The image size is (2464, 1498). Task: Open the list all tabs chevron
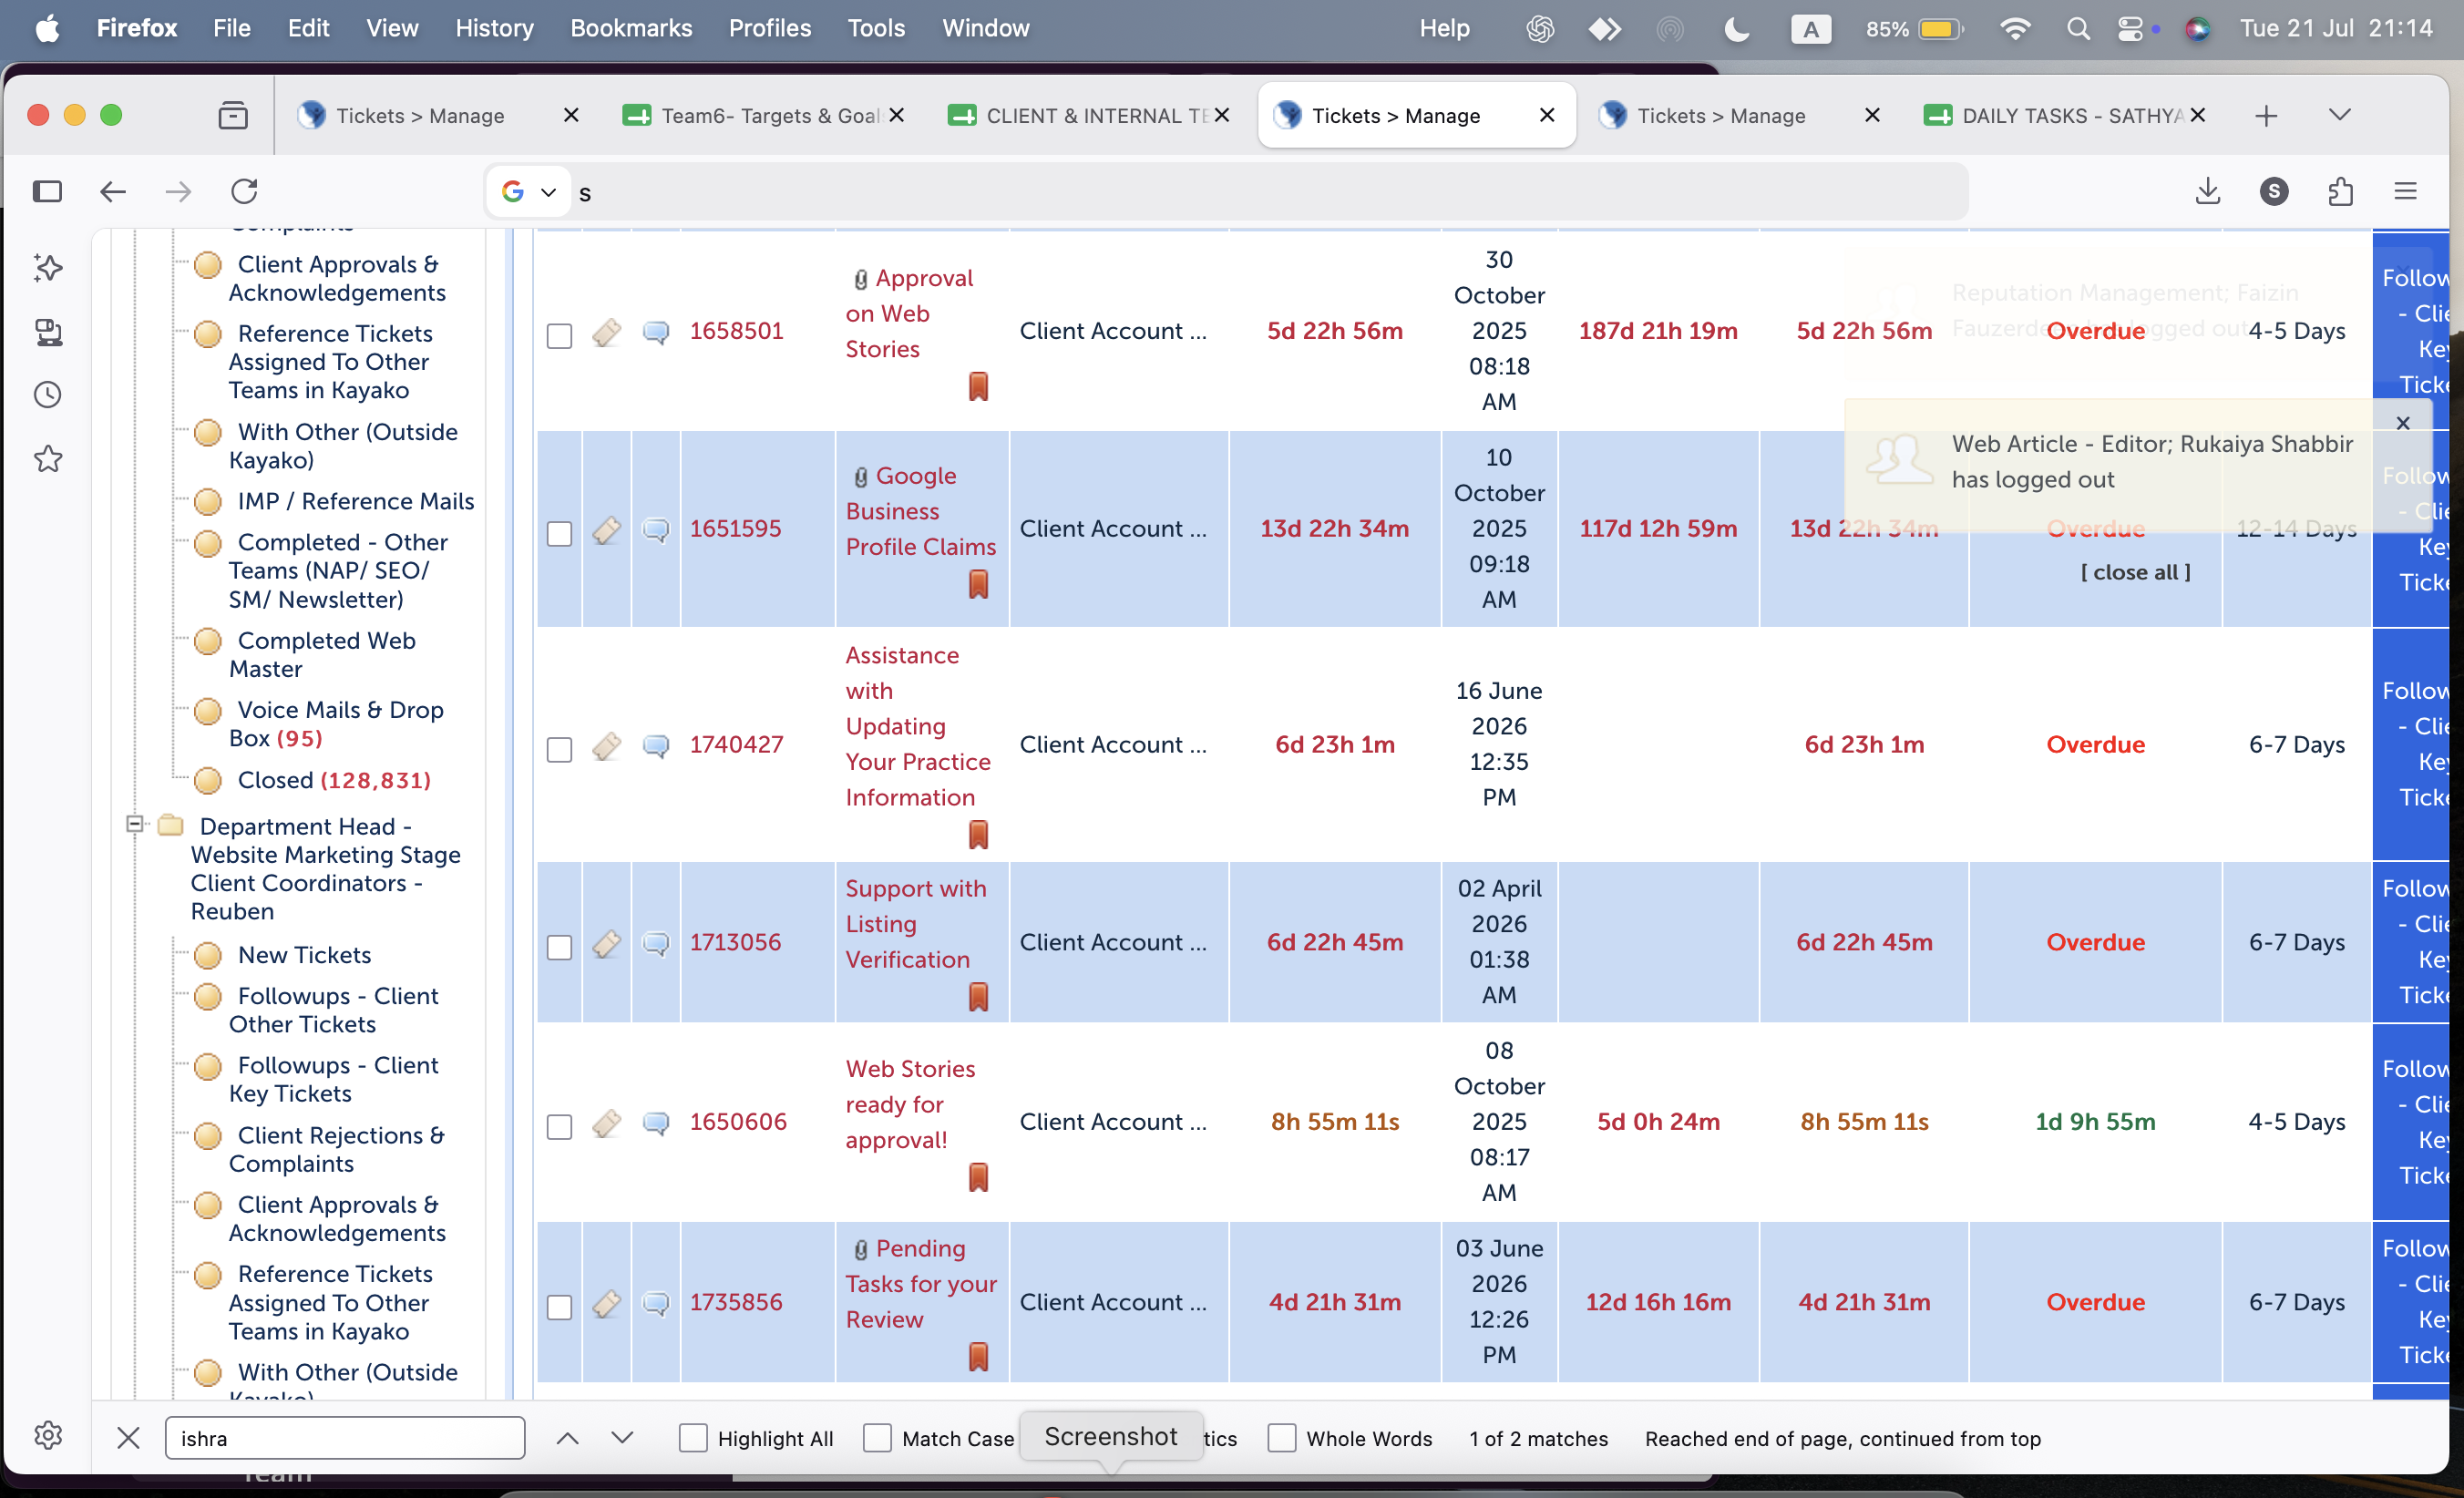point(2339,115)
